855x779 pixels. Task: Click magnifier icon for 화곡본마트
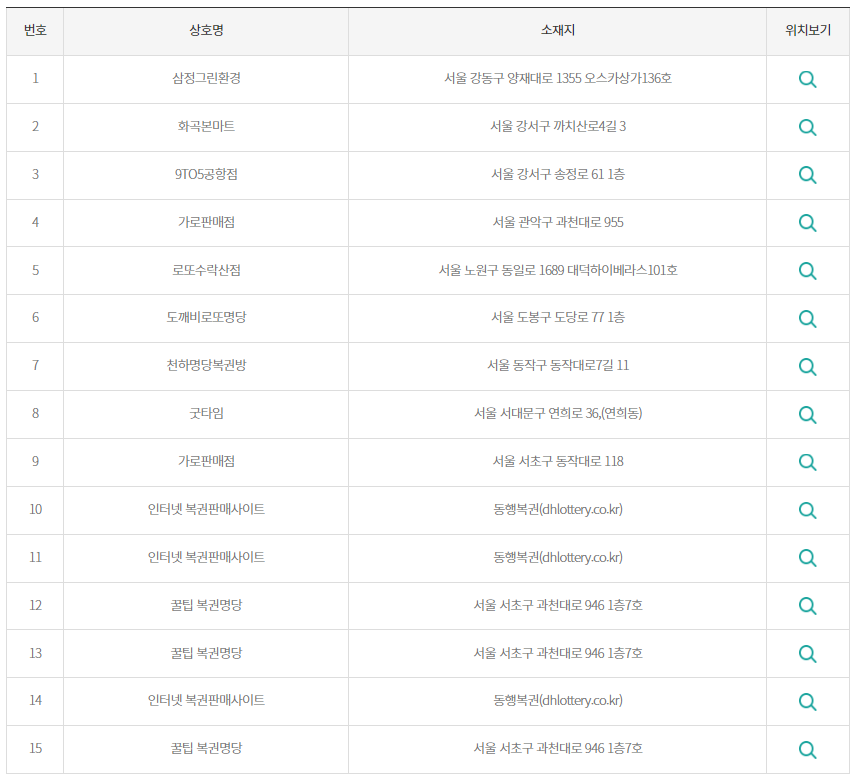click(808, 128)
